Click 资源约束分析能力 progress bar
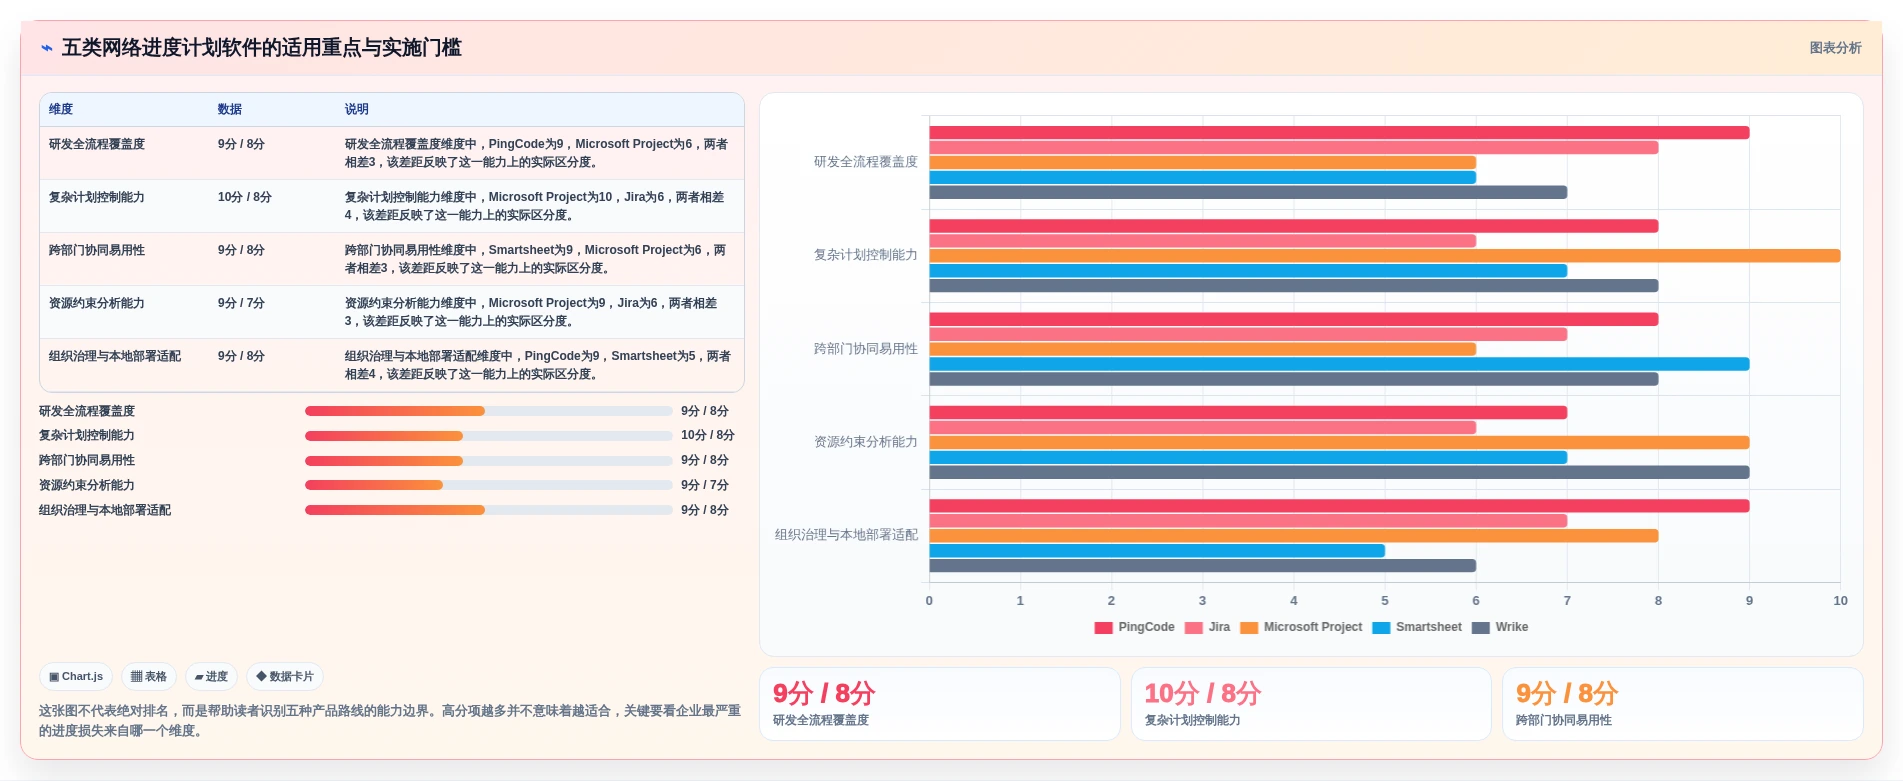This screenshot has height=781, width=1903. 489,485
